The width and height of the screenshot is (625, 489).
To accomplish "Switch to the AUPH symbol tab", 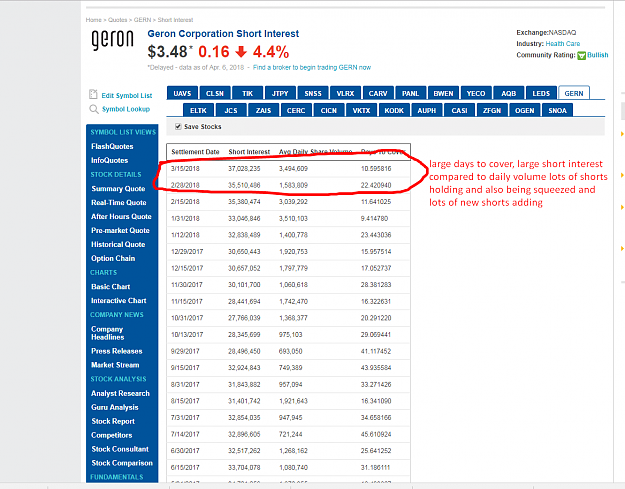I will point(427,110).
